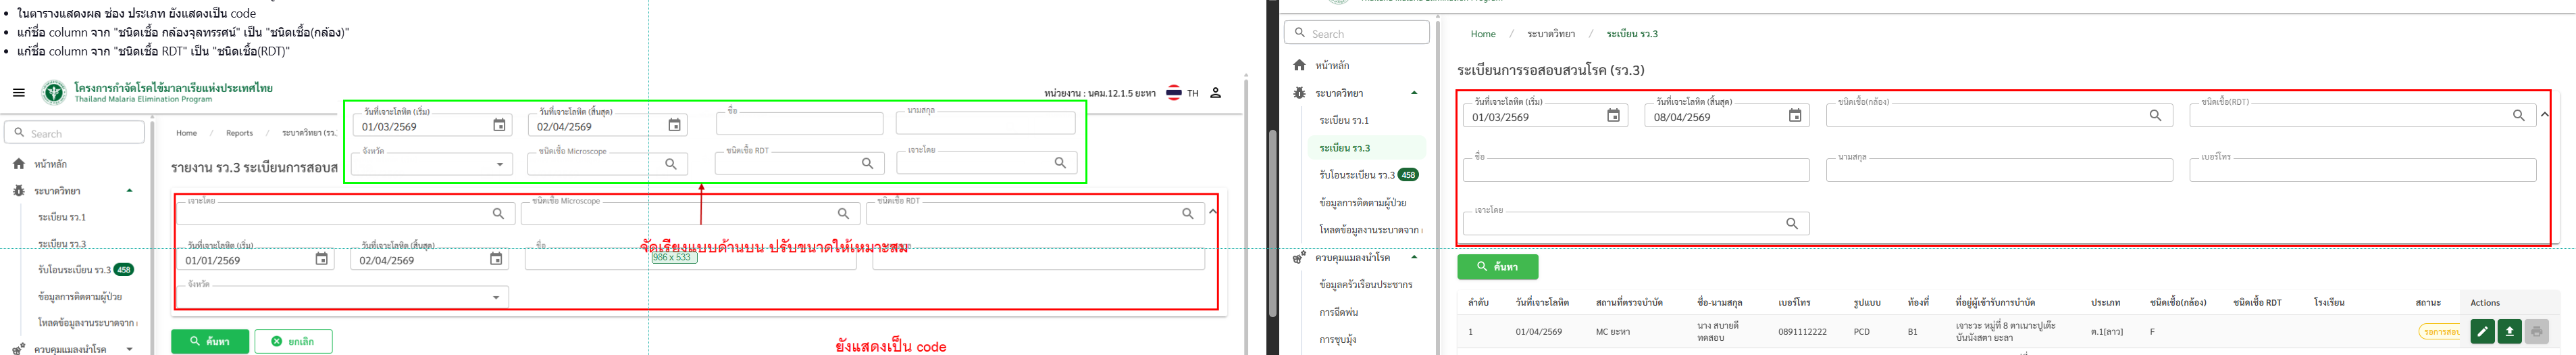Click the green ค้นหา button beside ยกเลิก
Image resolution: width=2576 pixels, height=355 pixels.
pos(210,341)
